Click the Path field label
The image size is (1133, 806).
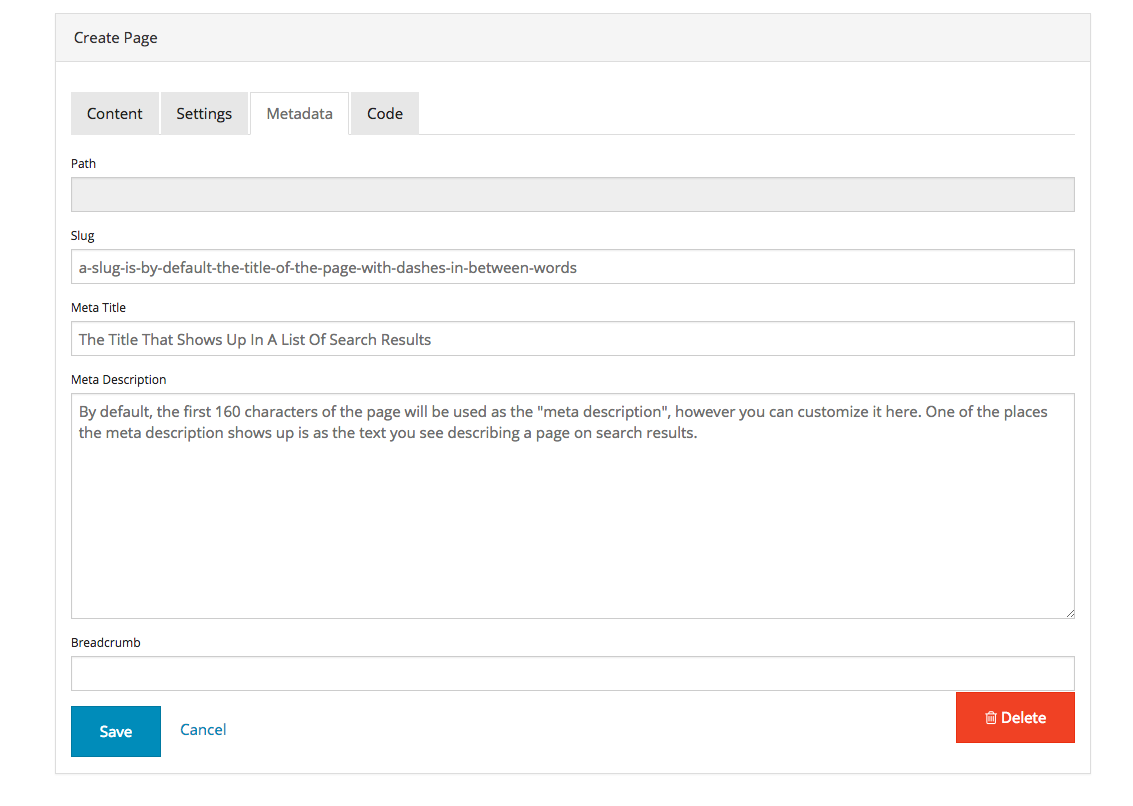pos(83,163)
